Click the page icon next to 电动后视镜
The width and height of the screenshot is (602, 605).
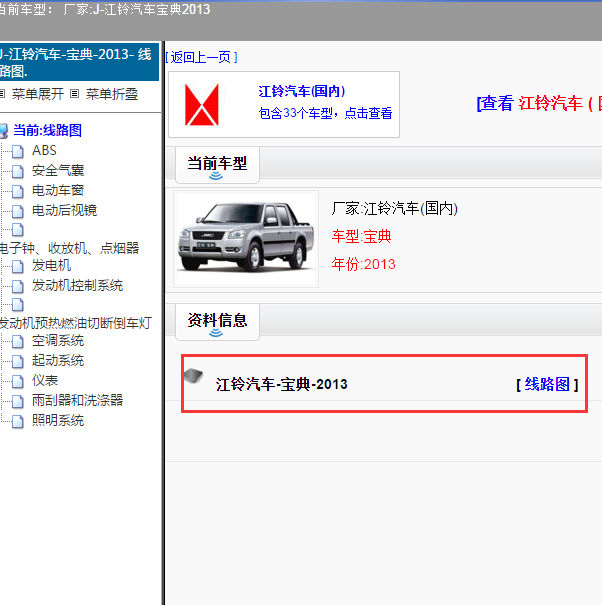(x=17, y=211)
